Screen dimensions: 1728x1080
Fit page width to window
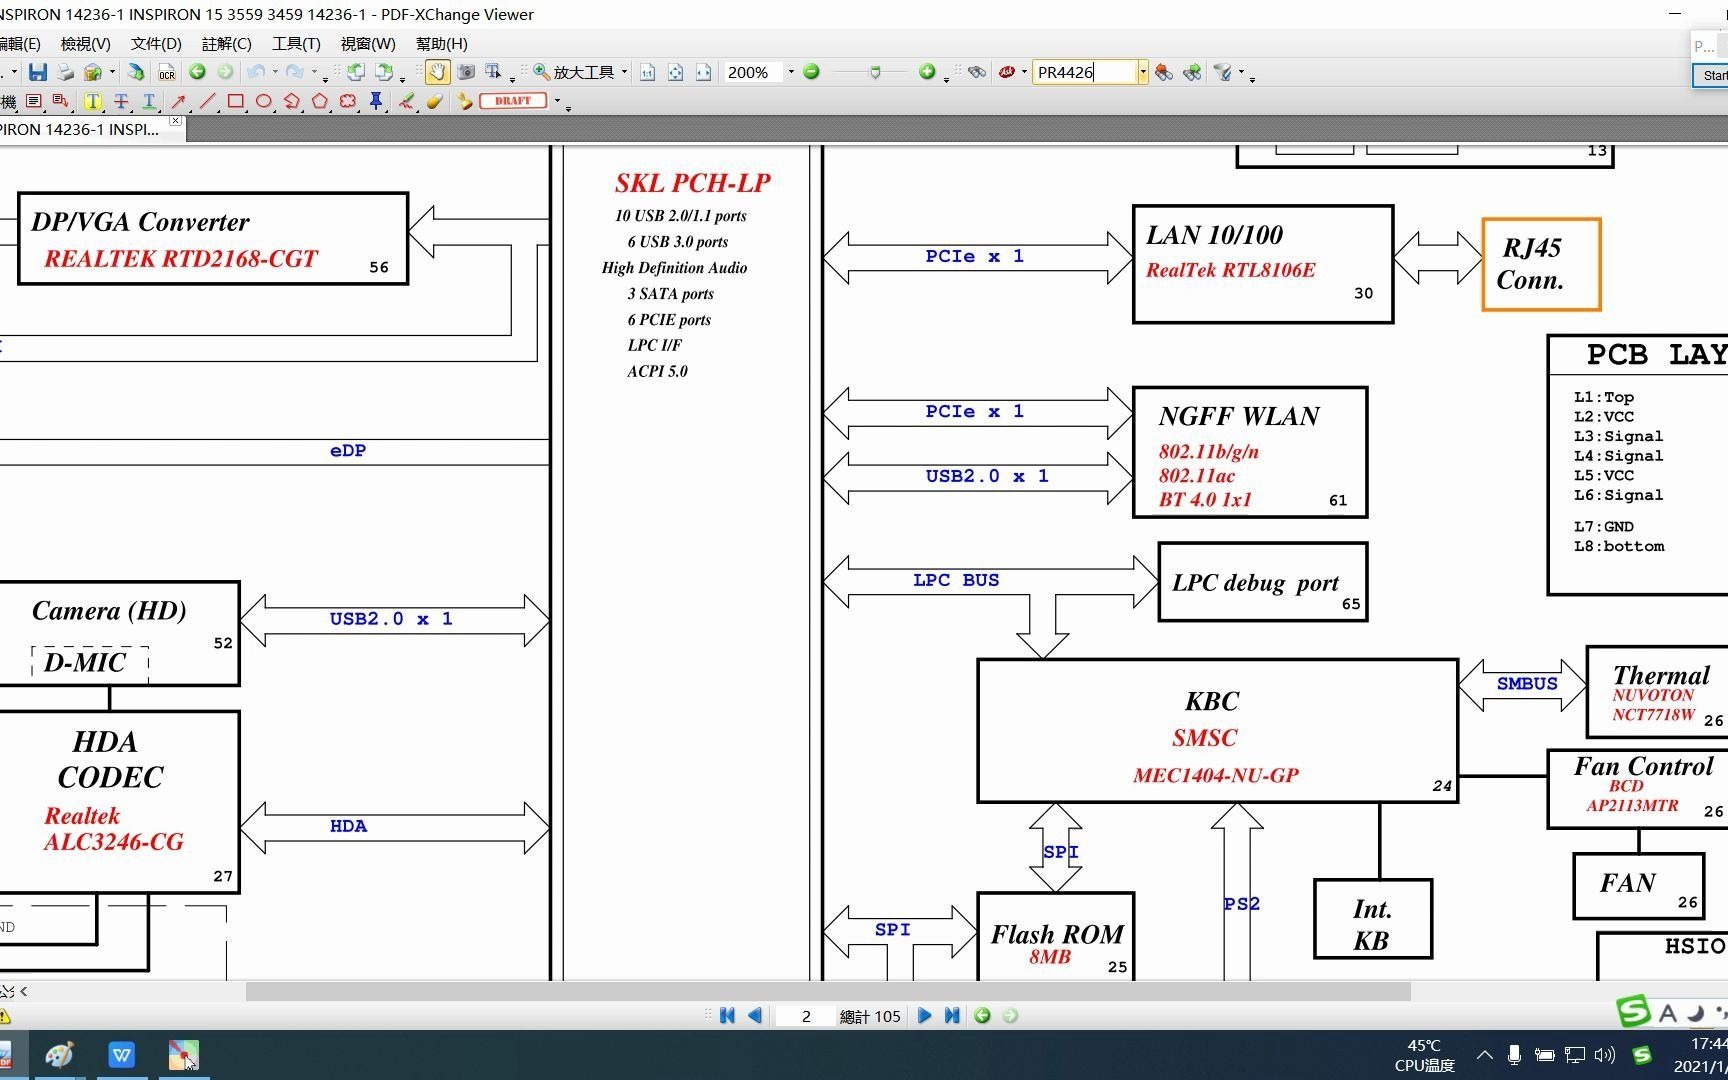point(703,72)
